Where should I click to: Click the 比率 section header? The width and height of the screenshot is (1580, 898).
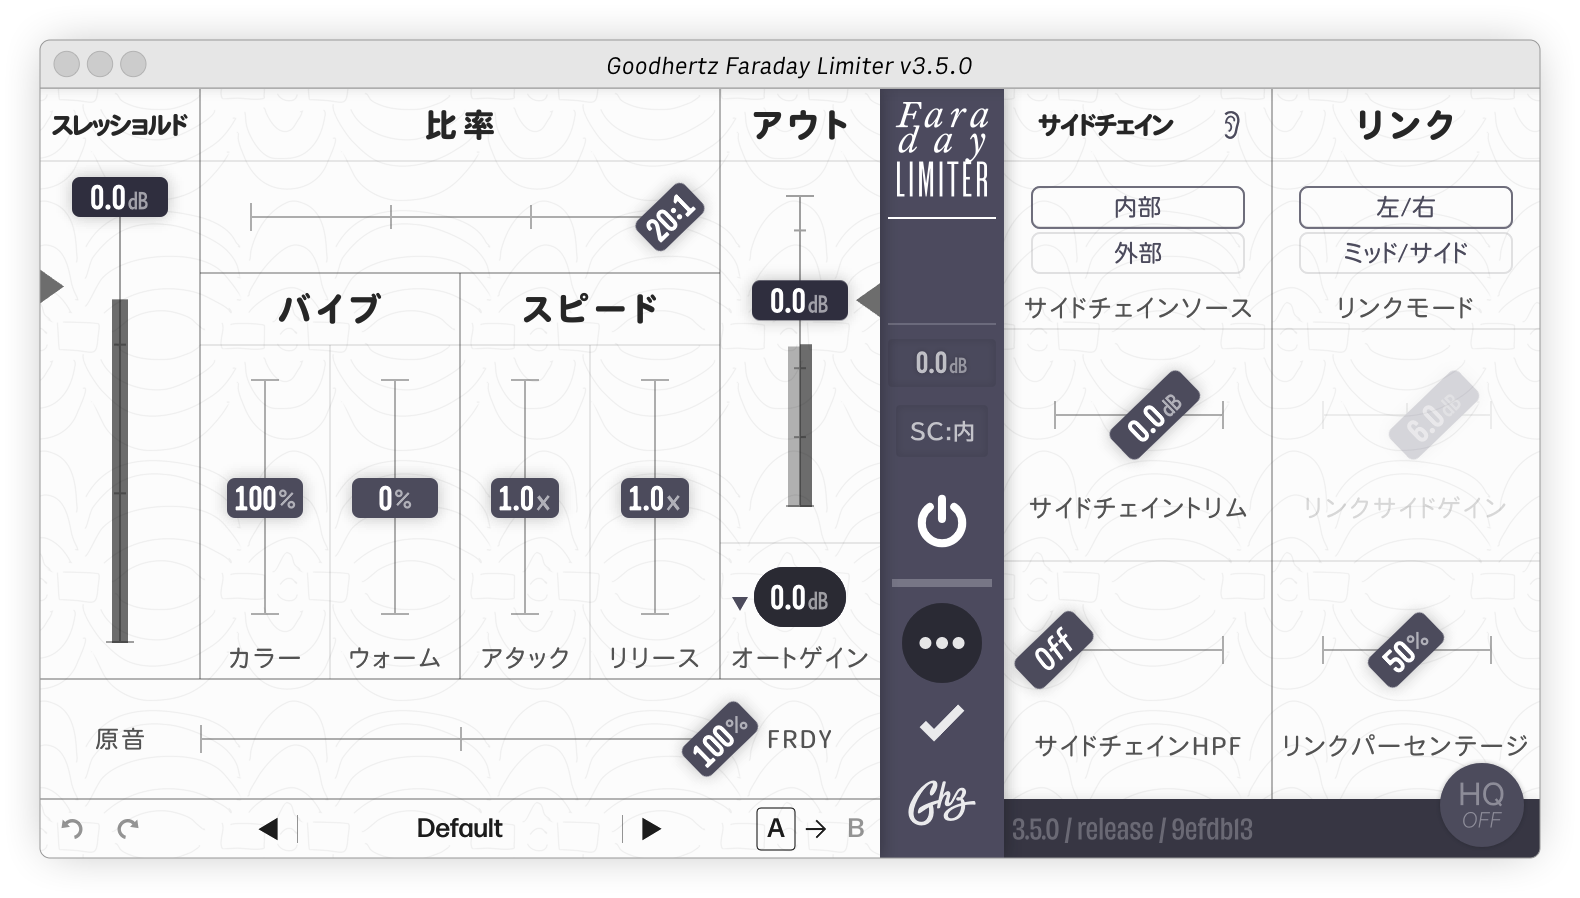pyautogui.click(x=460, y=125)
